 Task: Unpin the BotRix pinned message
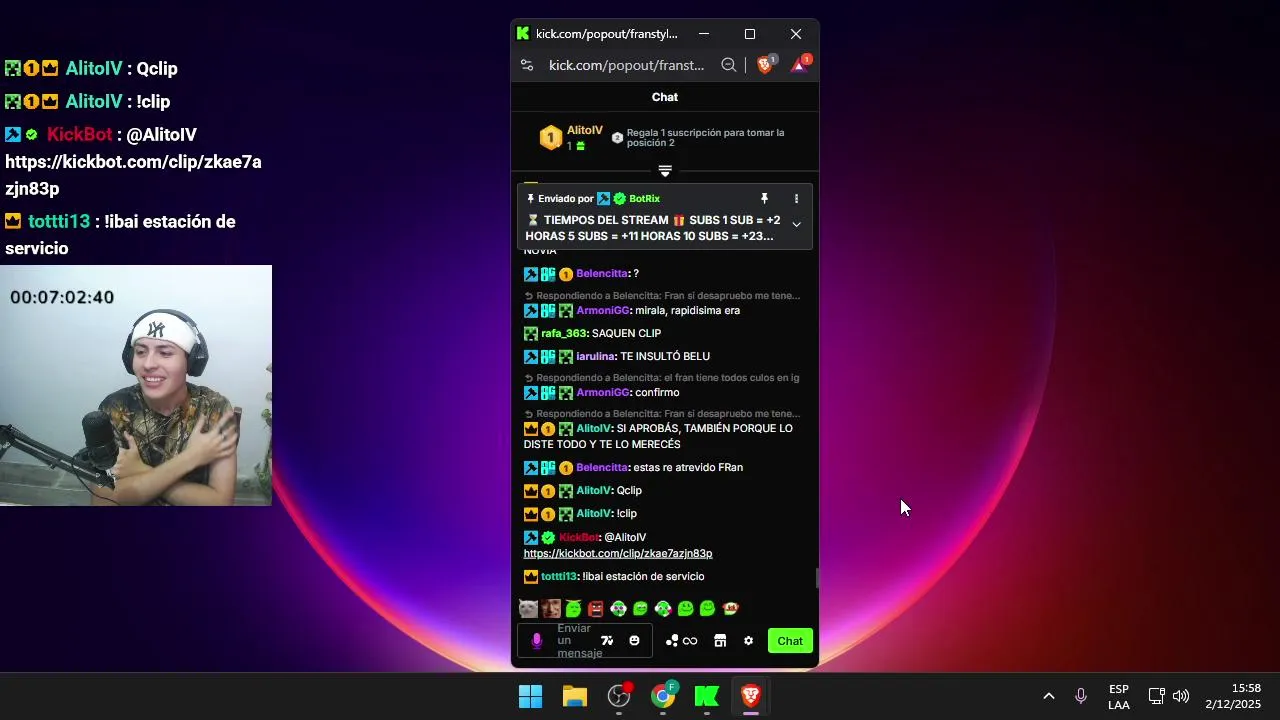(x=764, y=199)
